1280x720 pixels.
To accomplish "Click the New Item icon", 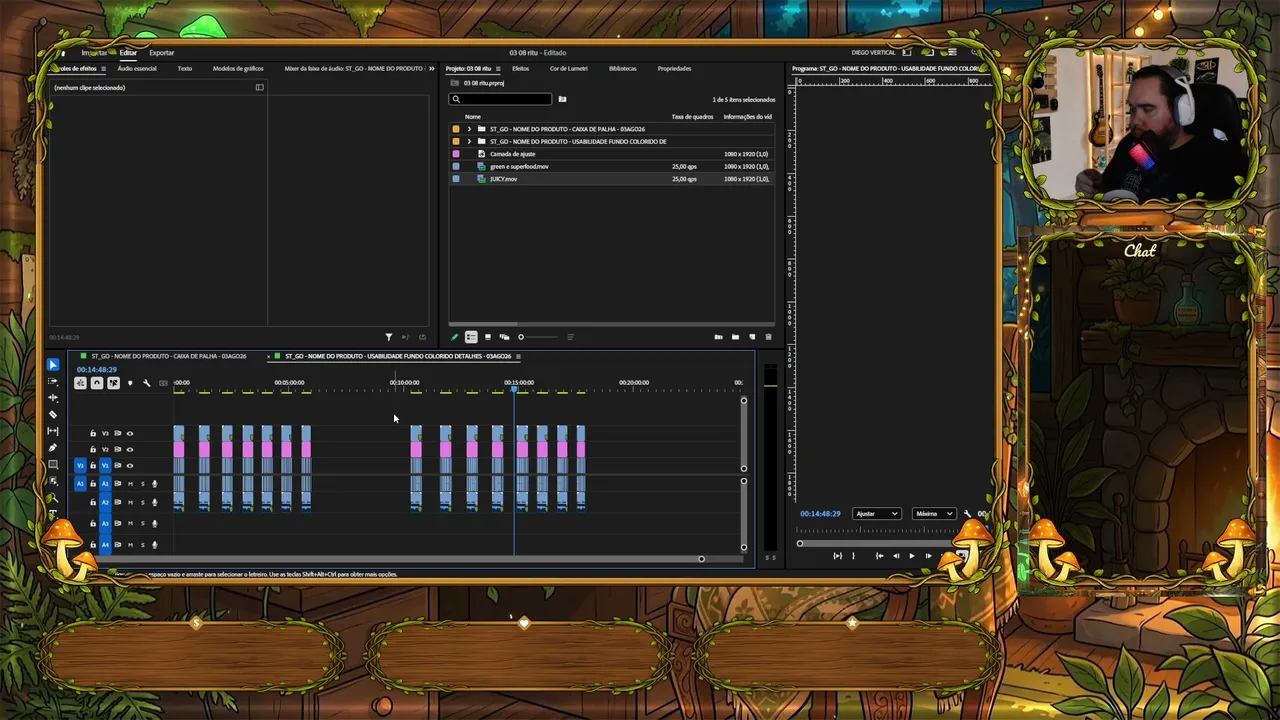I will (x=752, y=337).
